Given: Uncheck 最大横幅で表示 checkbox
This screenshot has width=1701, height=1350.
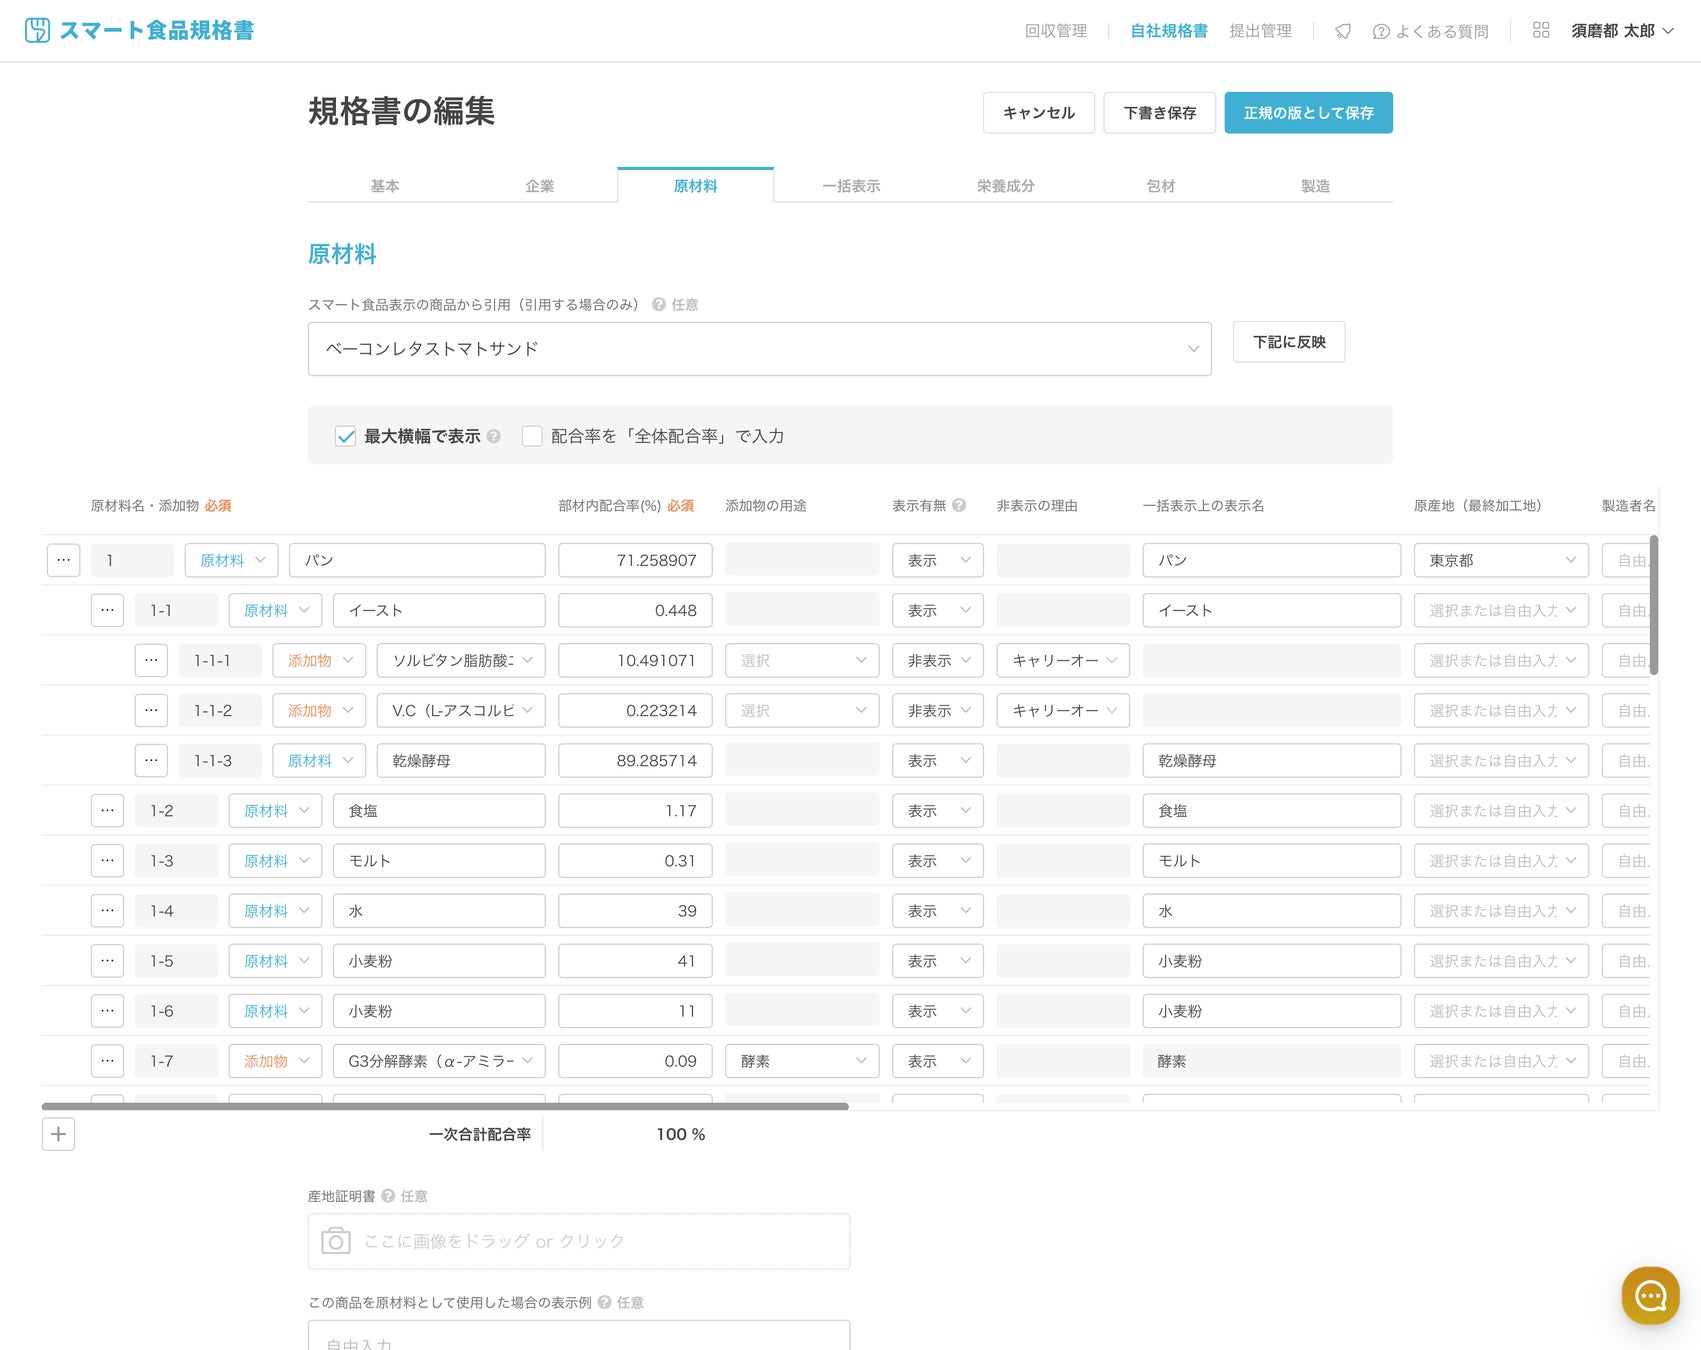Looking at the screenshot, I should pos(345,436).
